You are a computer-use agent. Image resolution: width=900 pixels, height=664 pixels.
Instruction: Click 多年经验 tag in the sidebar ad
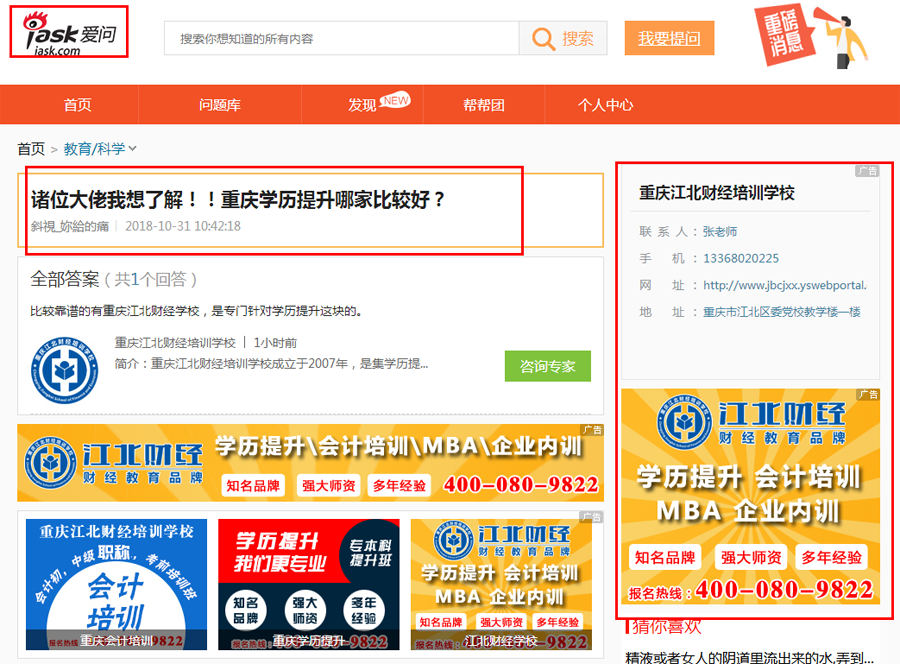pyautogui.click(x=832, y=557)
